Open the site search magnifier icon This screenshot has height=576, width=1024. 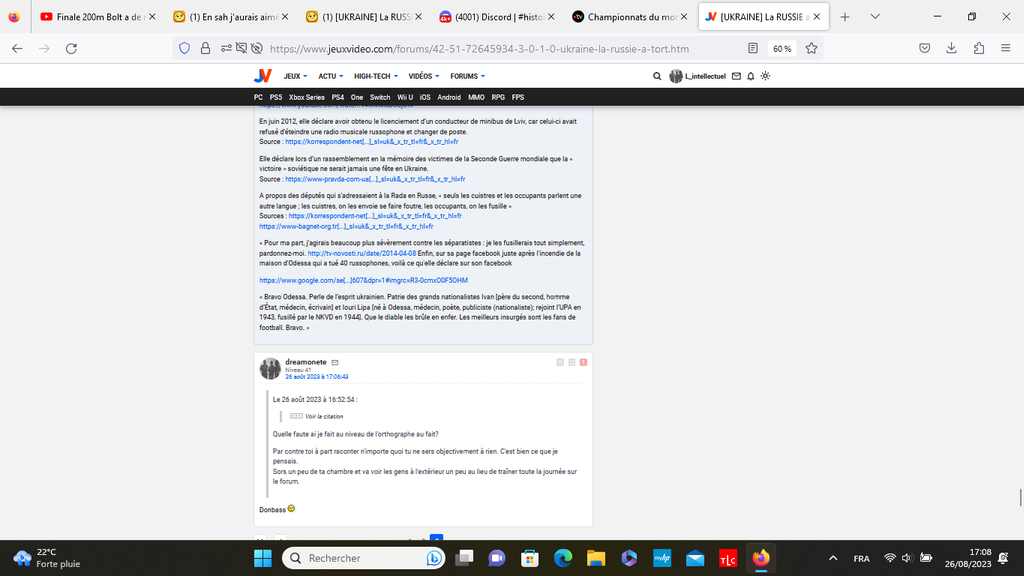coord(657,76)
